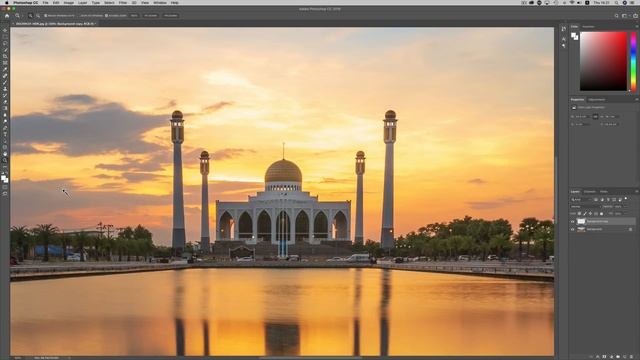Select the Hand tool
This screenshot has height=360, width=640.
pyautogui.click(x=5, y=154)
